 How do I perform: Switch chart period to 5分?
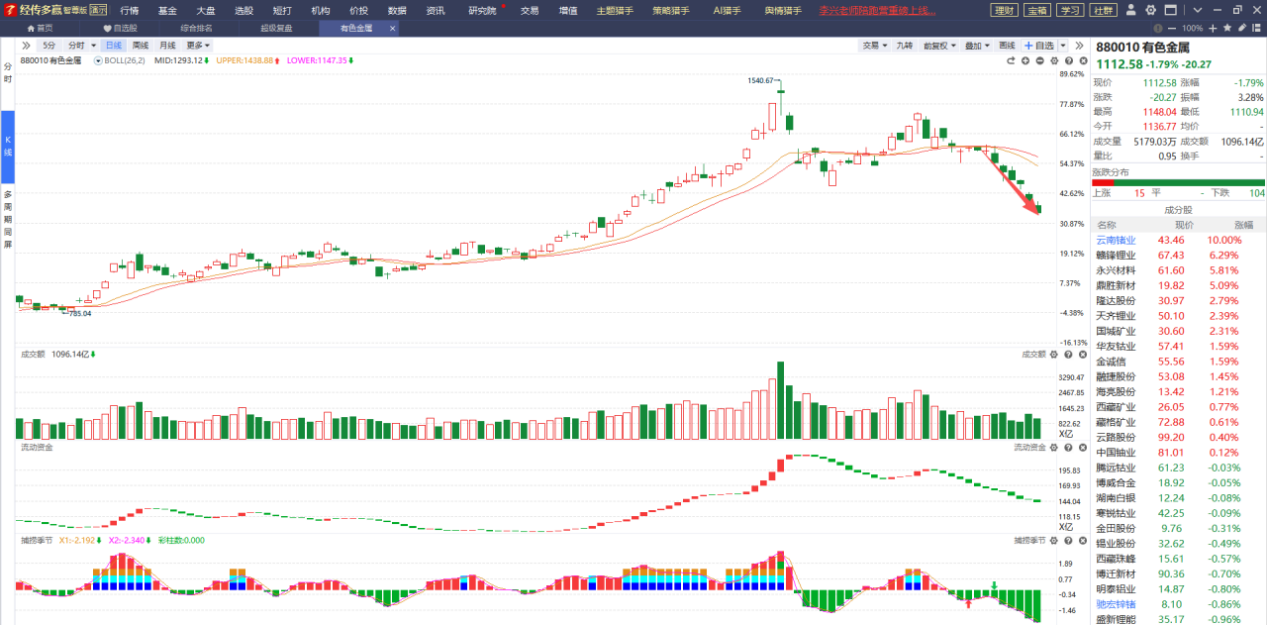tap(49, 45)
